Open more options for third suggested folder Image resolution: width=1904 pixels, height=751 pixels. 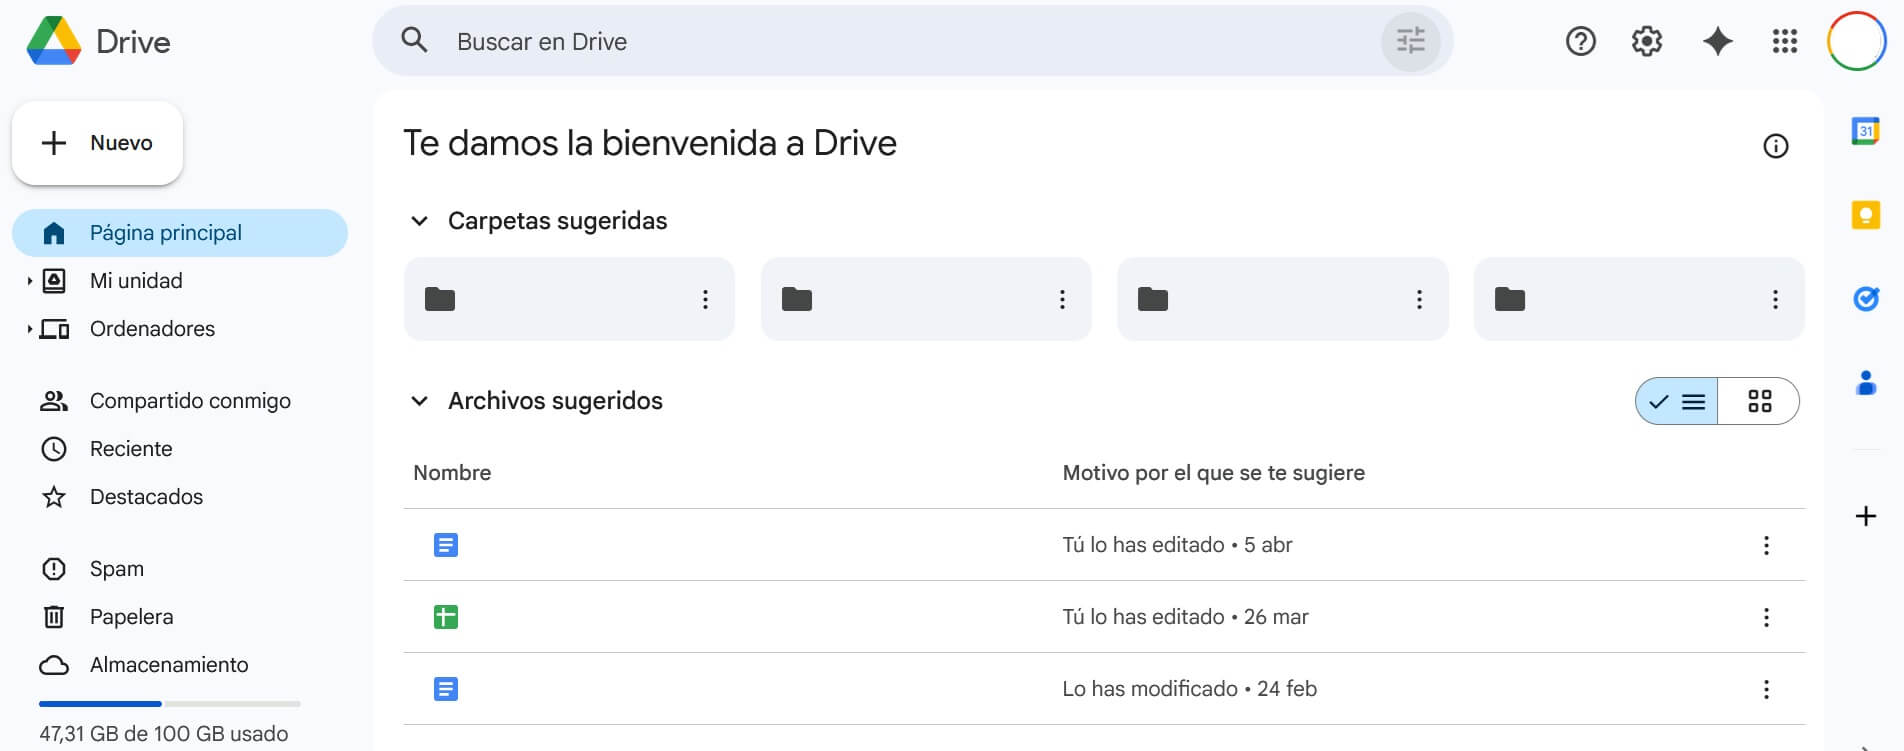coord(1419,299)
